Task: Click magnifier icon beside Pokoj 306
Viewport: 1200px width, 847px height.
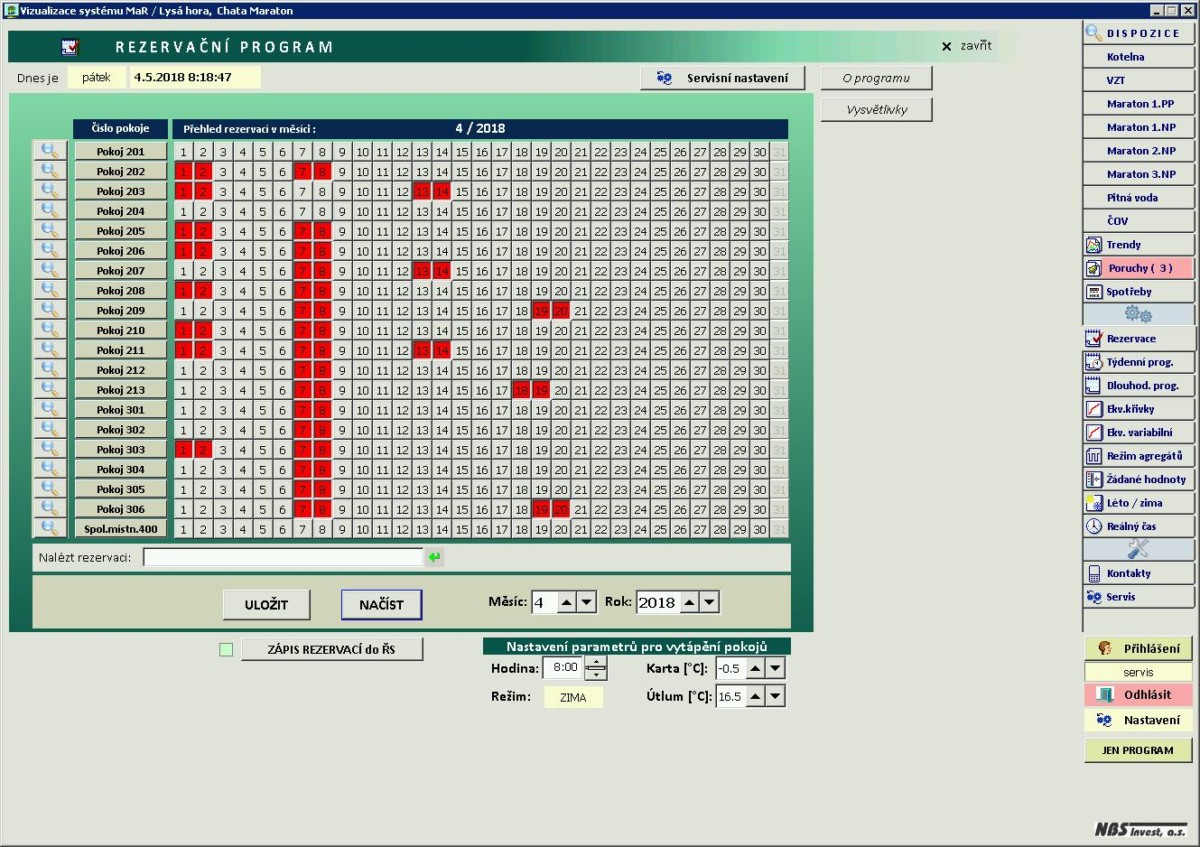Action: click(x=48, y=509)
